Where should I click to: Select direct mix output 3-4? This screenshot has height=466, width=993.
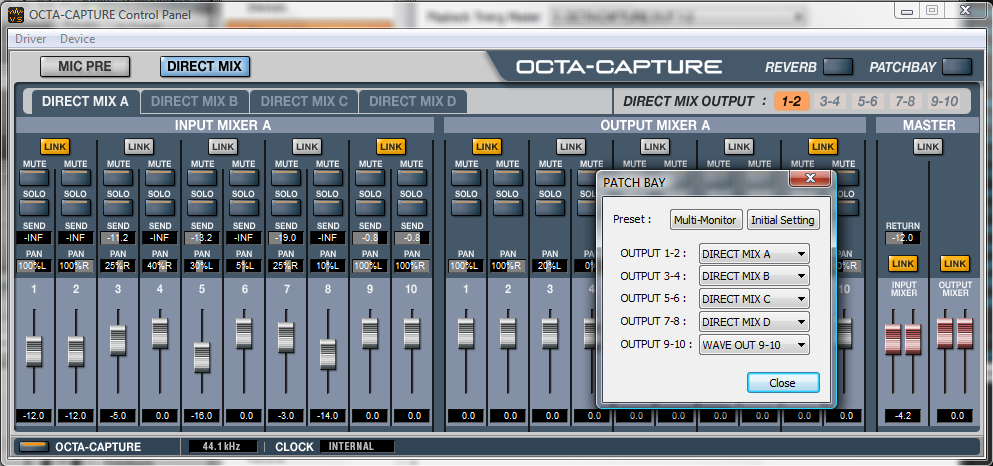click(x=829, y=101)
